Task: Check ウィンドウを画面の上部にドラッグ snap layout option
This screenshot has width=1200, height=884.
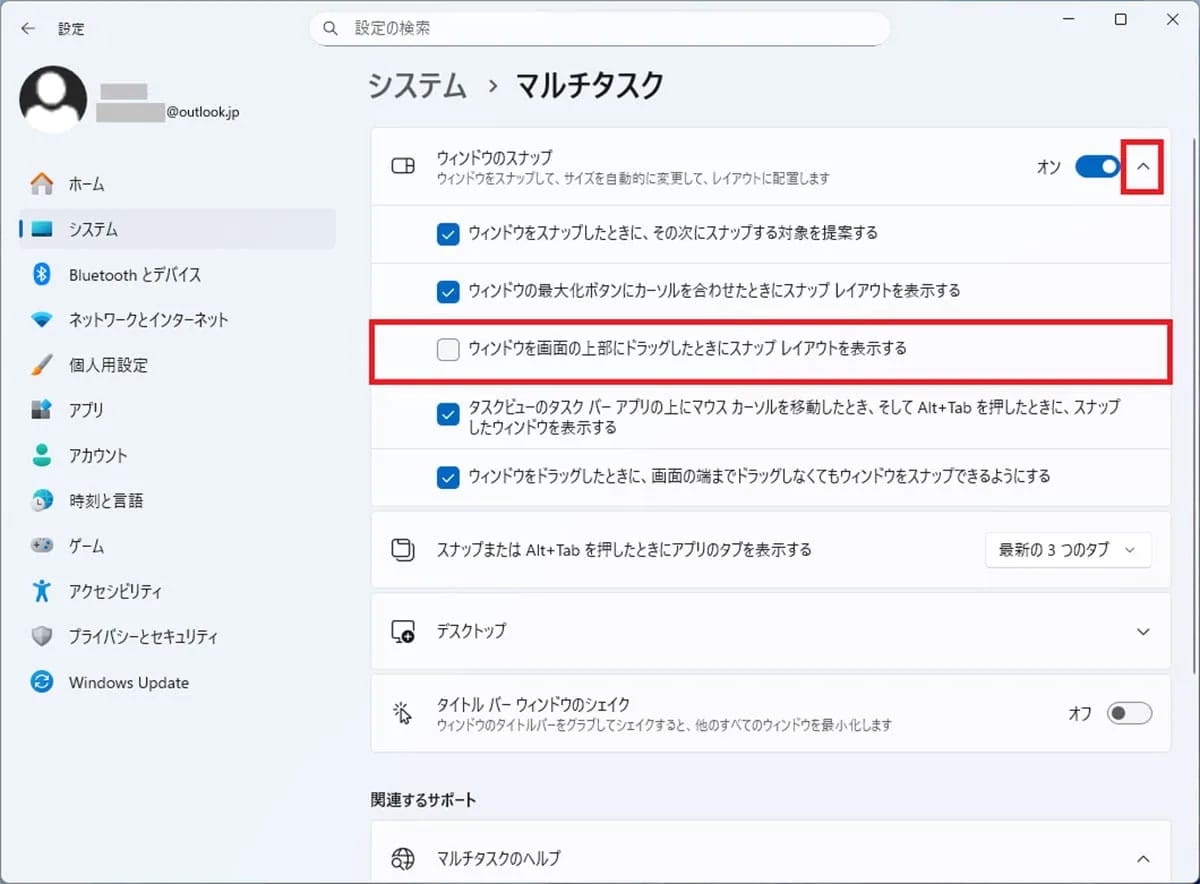Action: coord(448,349)
